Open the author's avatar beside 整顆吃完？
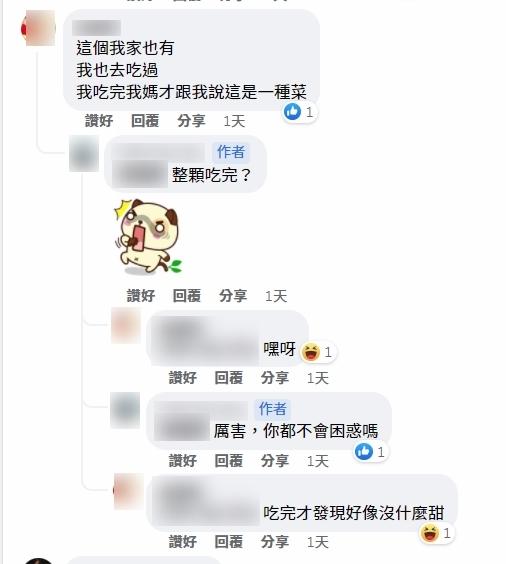The height and width of the screenshot is (564, 506). [x=84, y=154]
